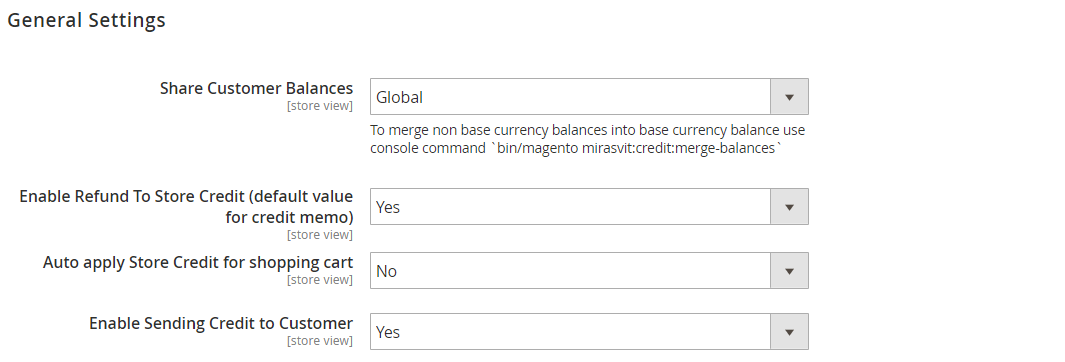Screen dimensions: 1065x362
Task: Open the select box showing Global
Action: pos(589,97)
